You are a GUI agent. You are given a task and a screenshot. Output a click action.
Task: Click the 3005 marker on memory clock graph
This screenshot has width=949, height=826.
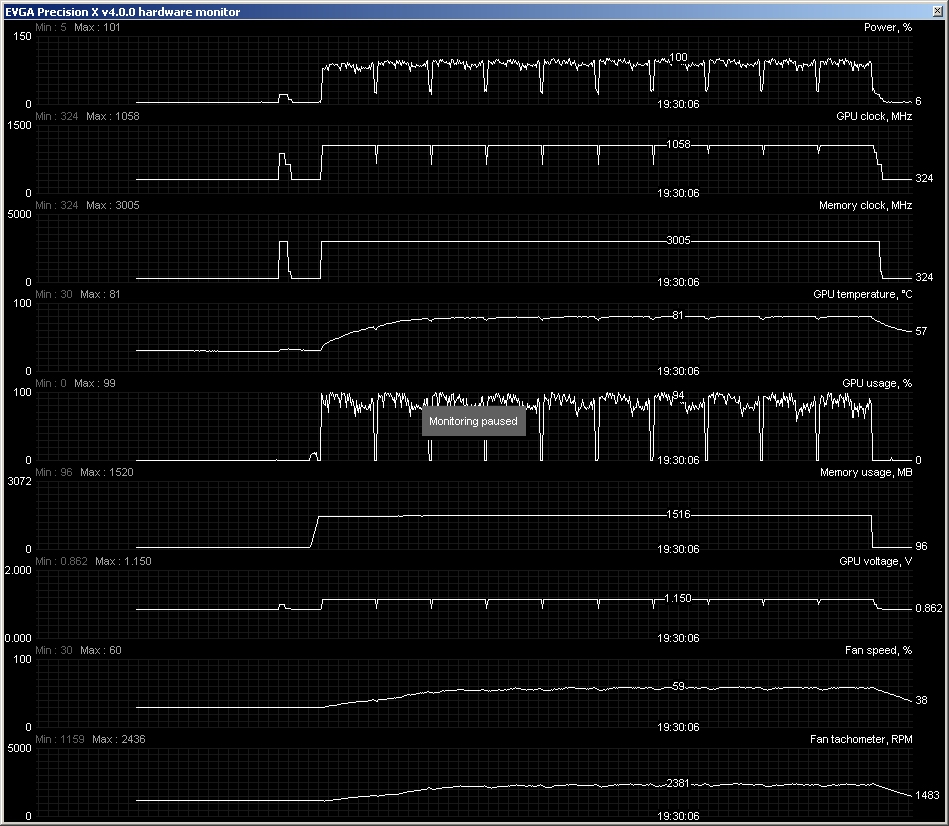(x=678, y=240)
